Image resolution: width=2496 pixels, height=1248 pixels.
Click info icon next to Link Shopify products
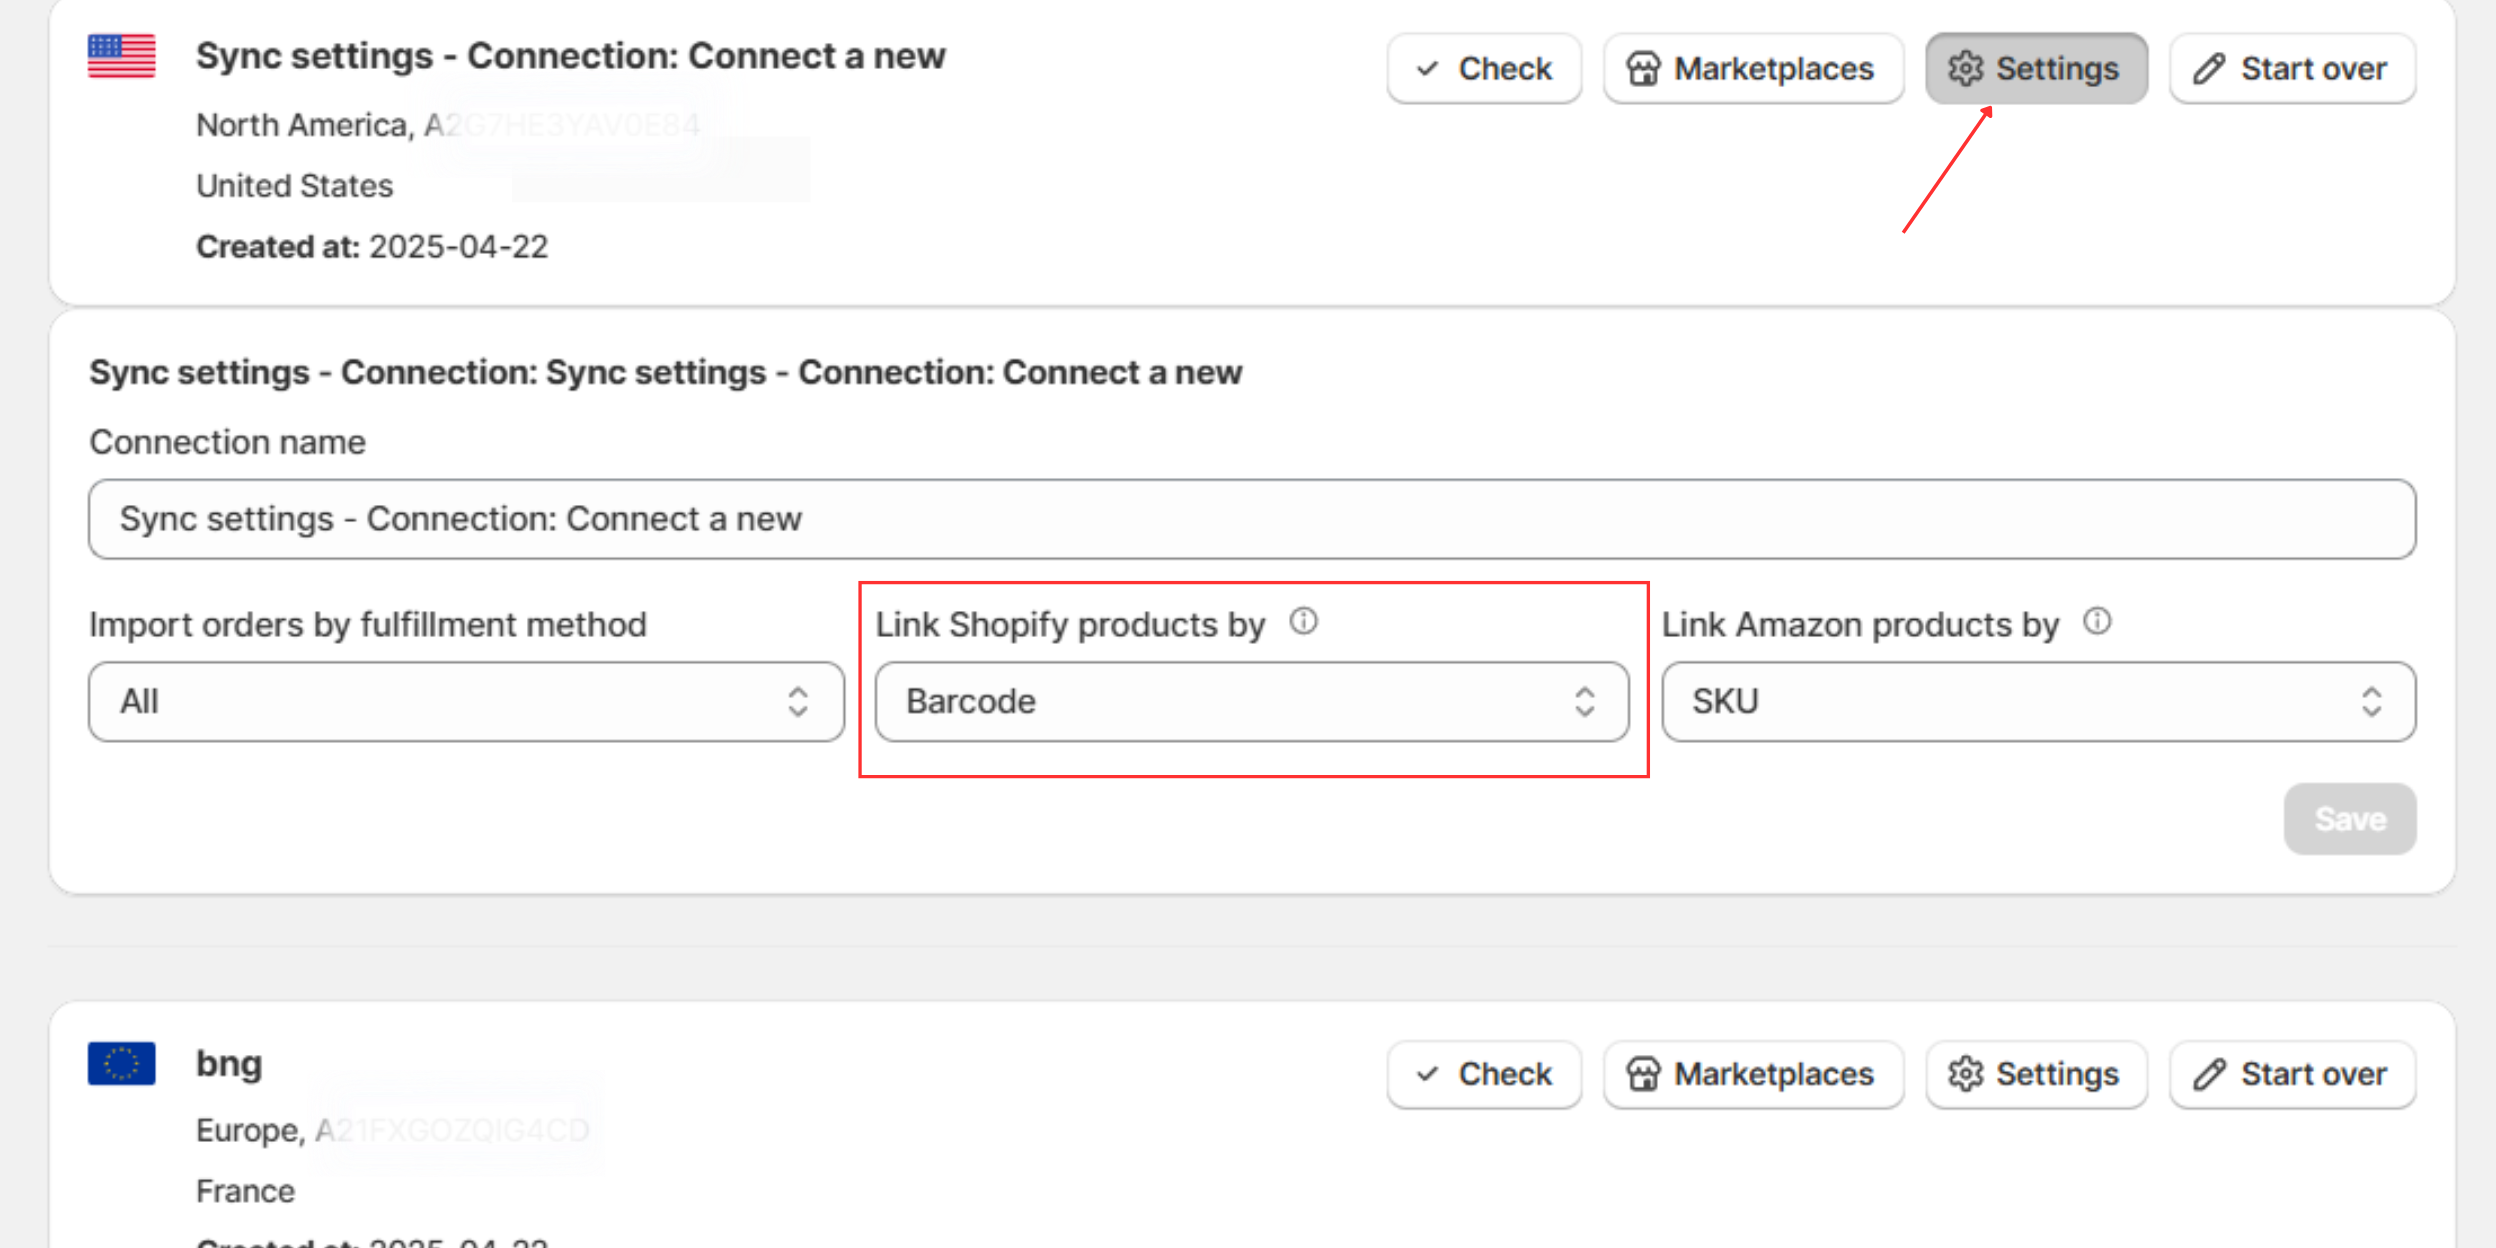point(1303,622)
